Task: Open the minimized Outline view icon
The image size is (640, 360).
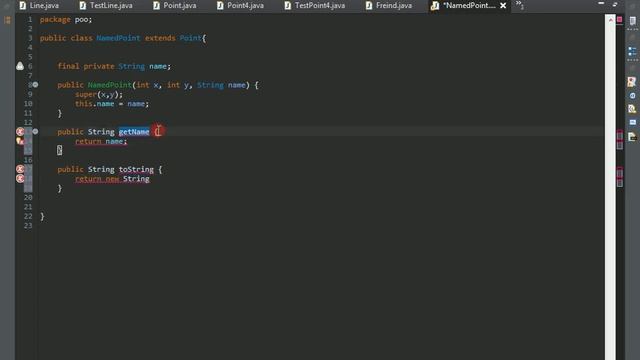Action: [x=632, y=51]
